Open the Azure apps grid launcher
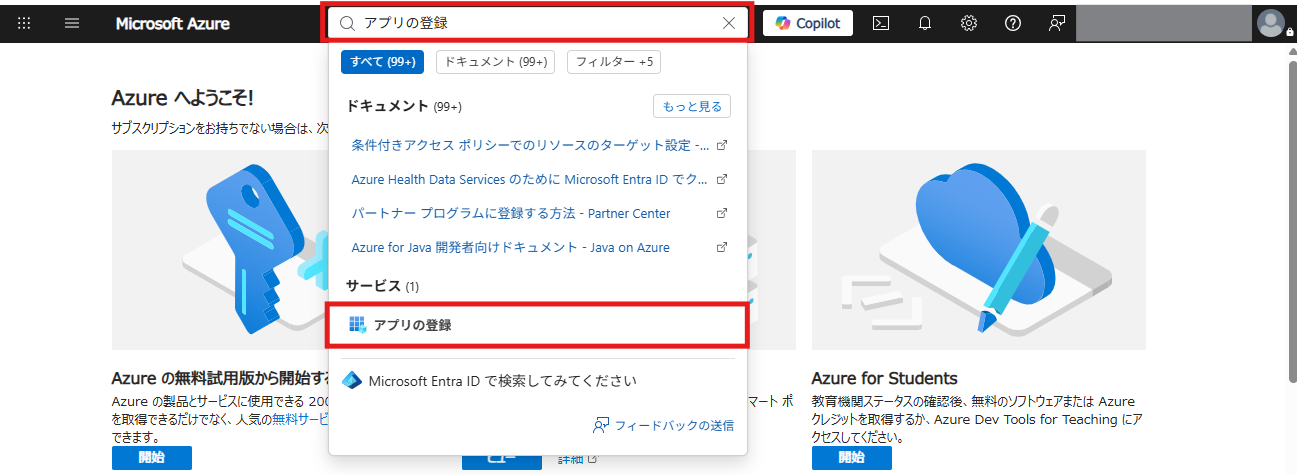 coord(24,23)
